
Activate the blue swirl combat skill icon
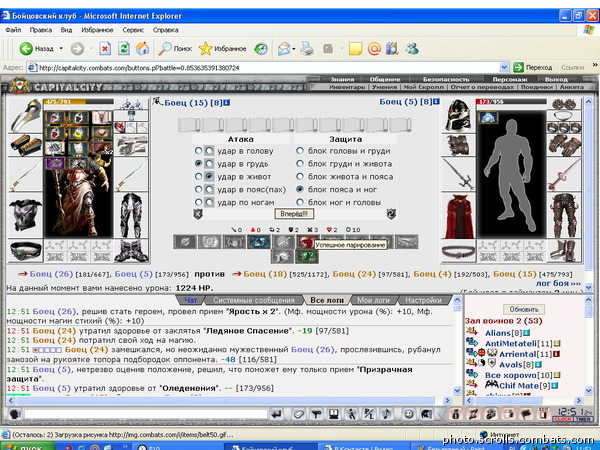(259, 242)
